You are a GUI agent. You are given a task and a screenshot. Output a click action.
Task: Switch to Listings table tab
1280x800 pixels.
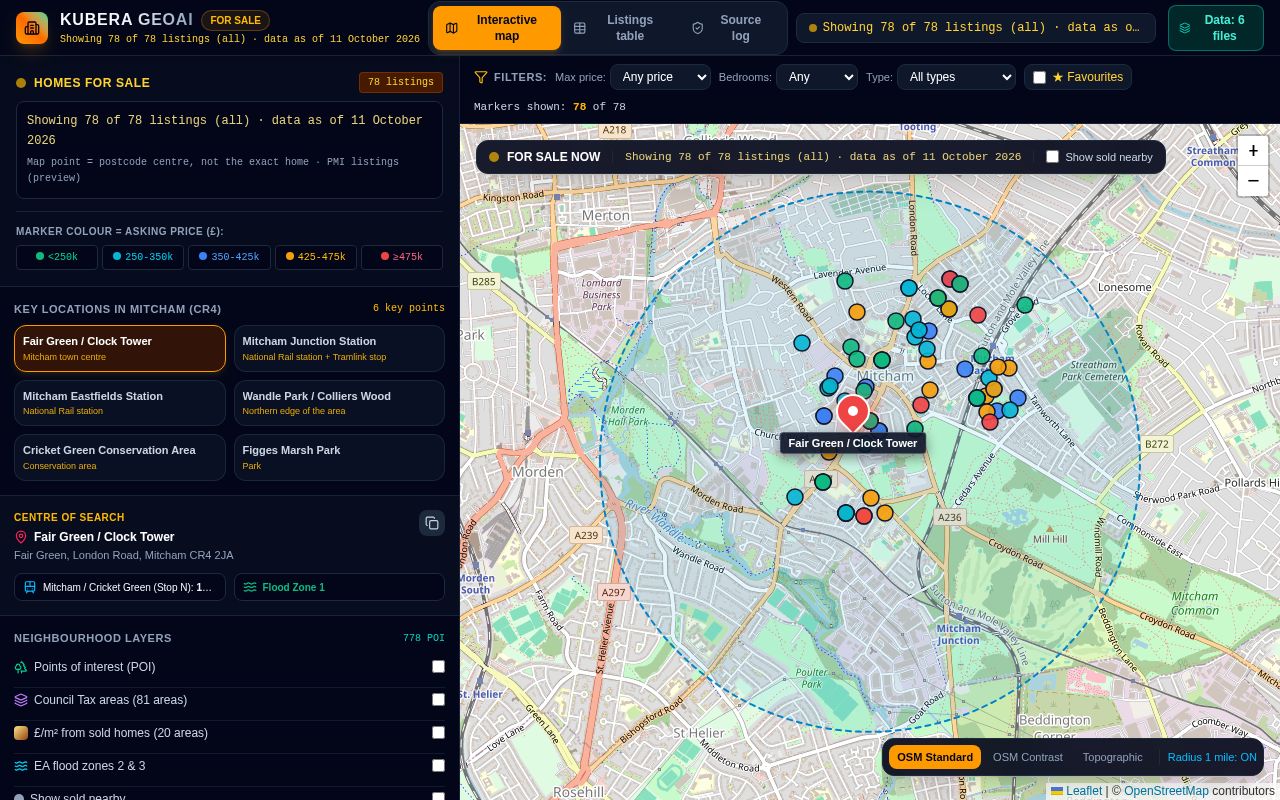pos(620,28)
